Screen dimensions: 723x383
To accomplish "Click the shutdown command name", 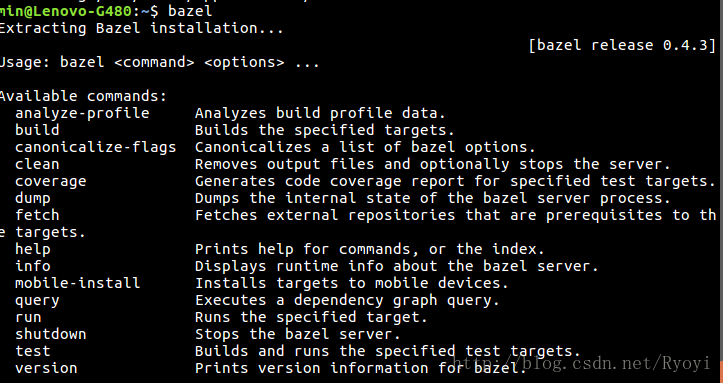I will click(x=50, y=334).
